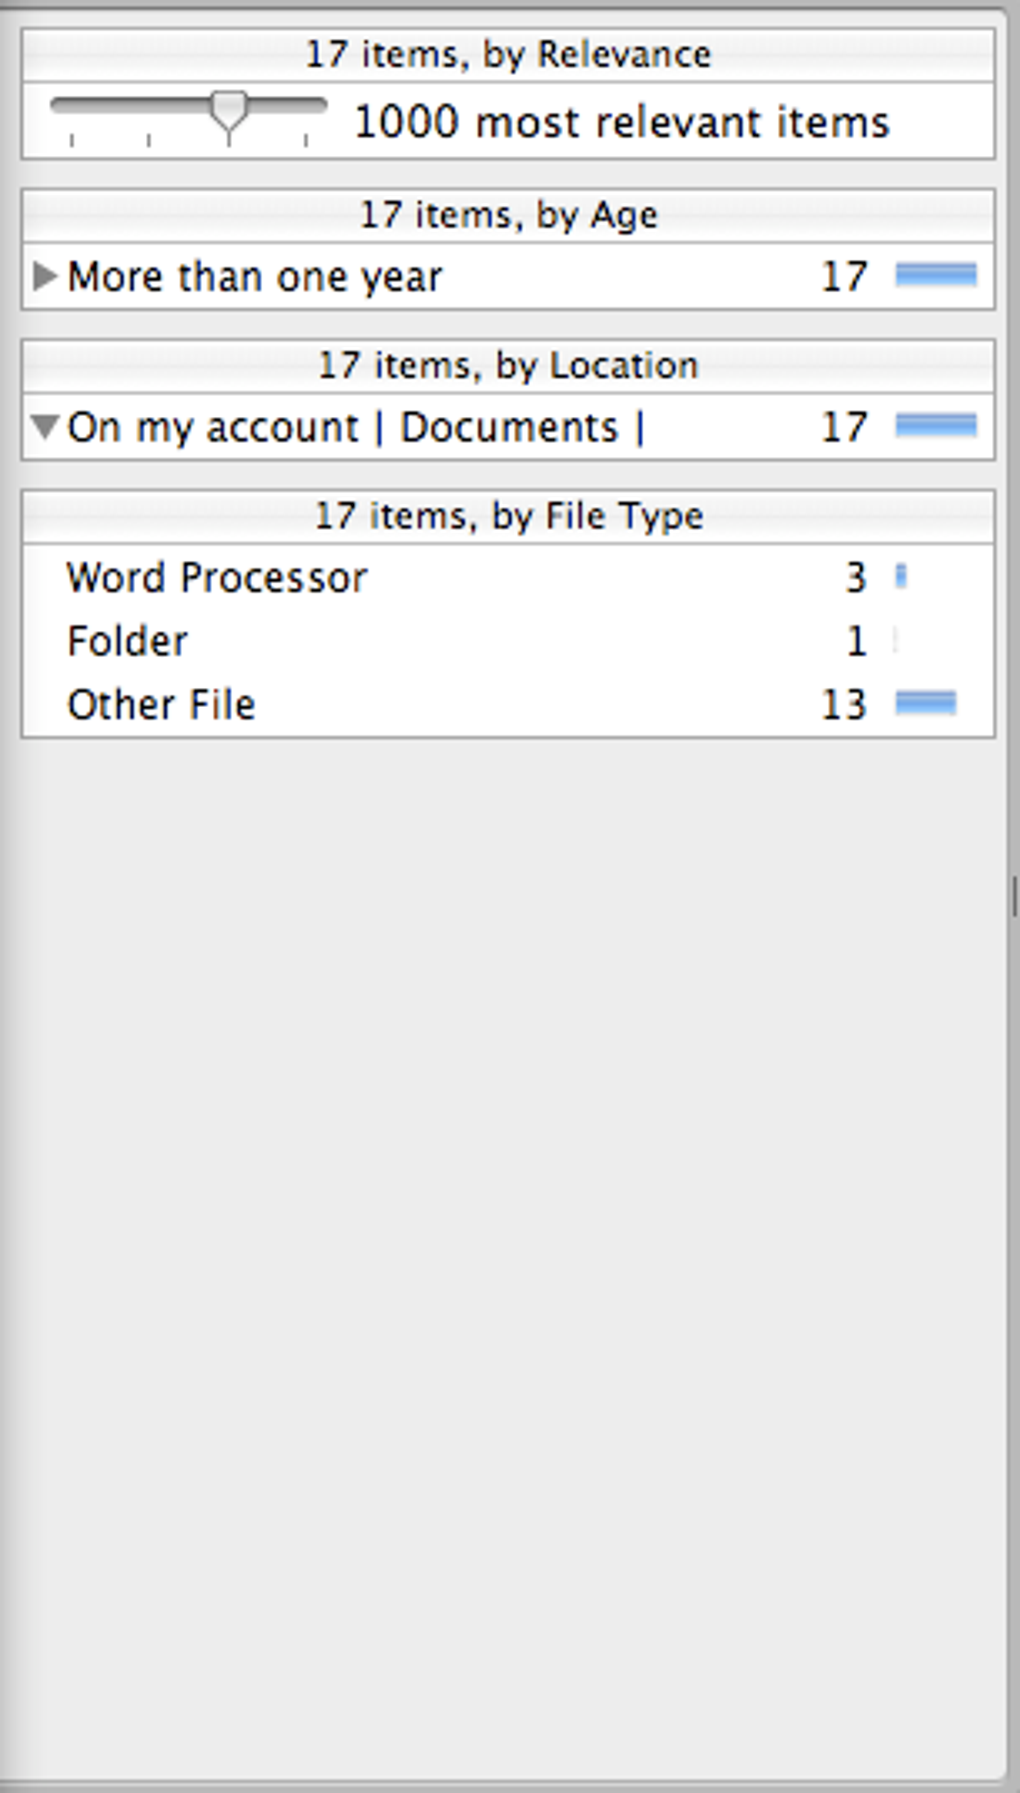Image resolution: width=1020 pixels, height=1793 pixels.
Task: Click the blue bar in the Age row
Action: coord(936,275)
